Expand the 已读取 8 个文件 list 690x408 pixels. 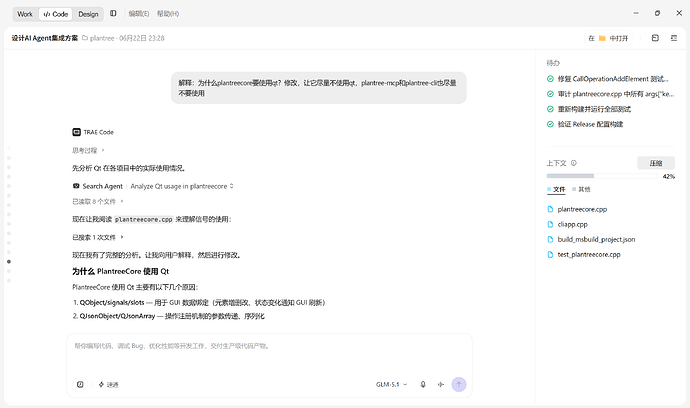(x=98, y=202)
